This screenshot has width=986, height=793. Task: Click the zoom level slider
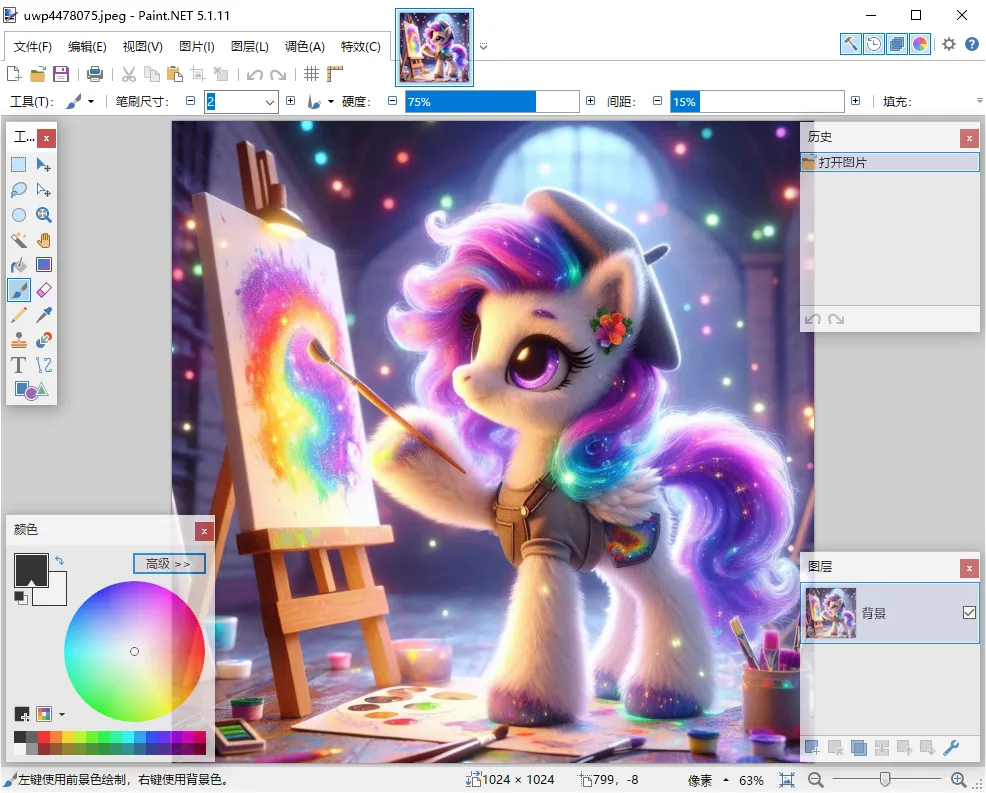(886, 780)
